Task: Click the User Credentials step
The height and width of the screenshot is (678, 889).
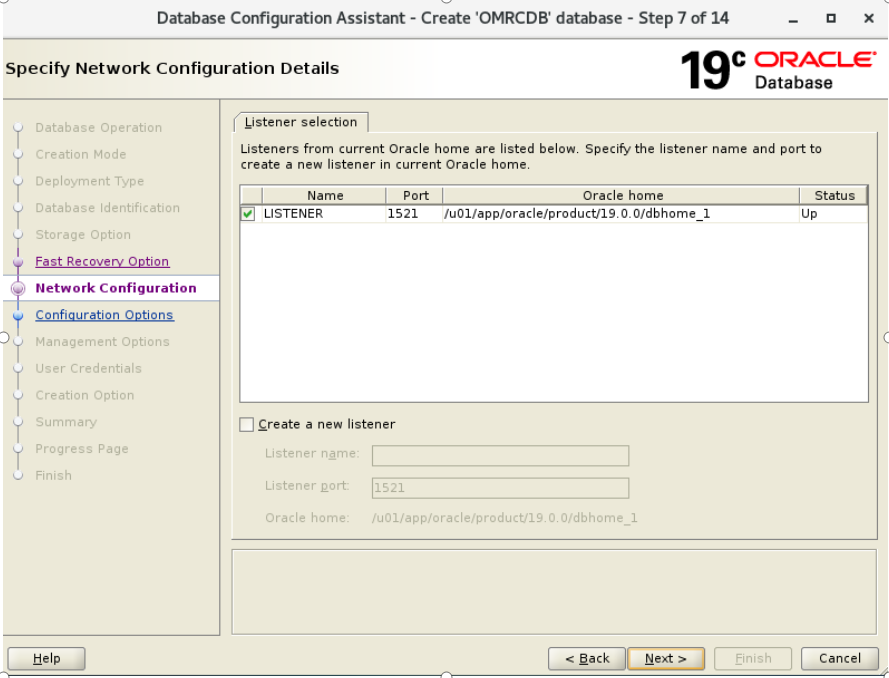Action: [88, 368]
